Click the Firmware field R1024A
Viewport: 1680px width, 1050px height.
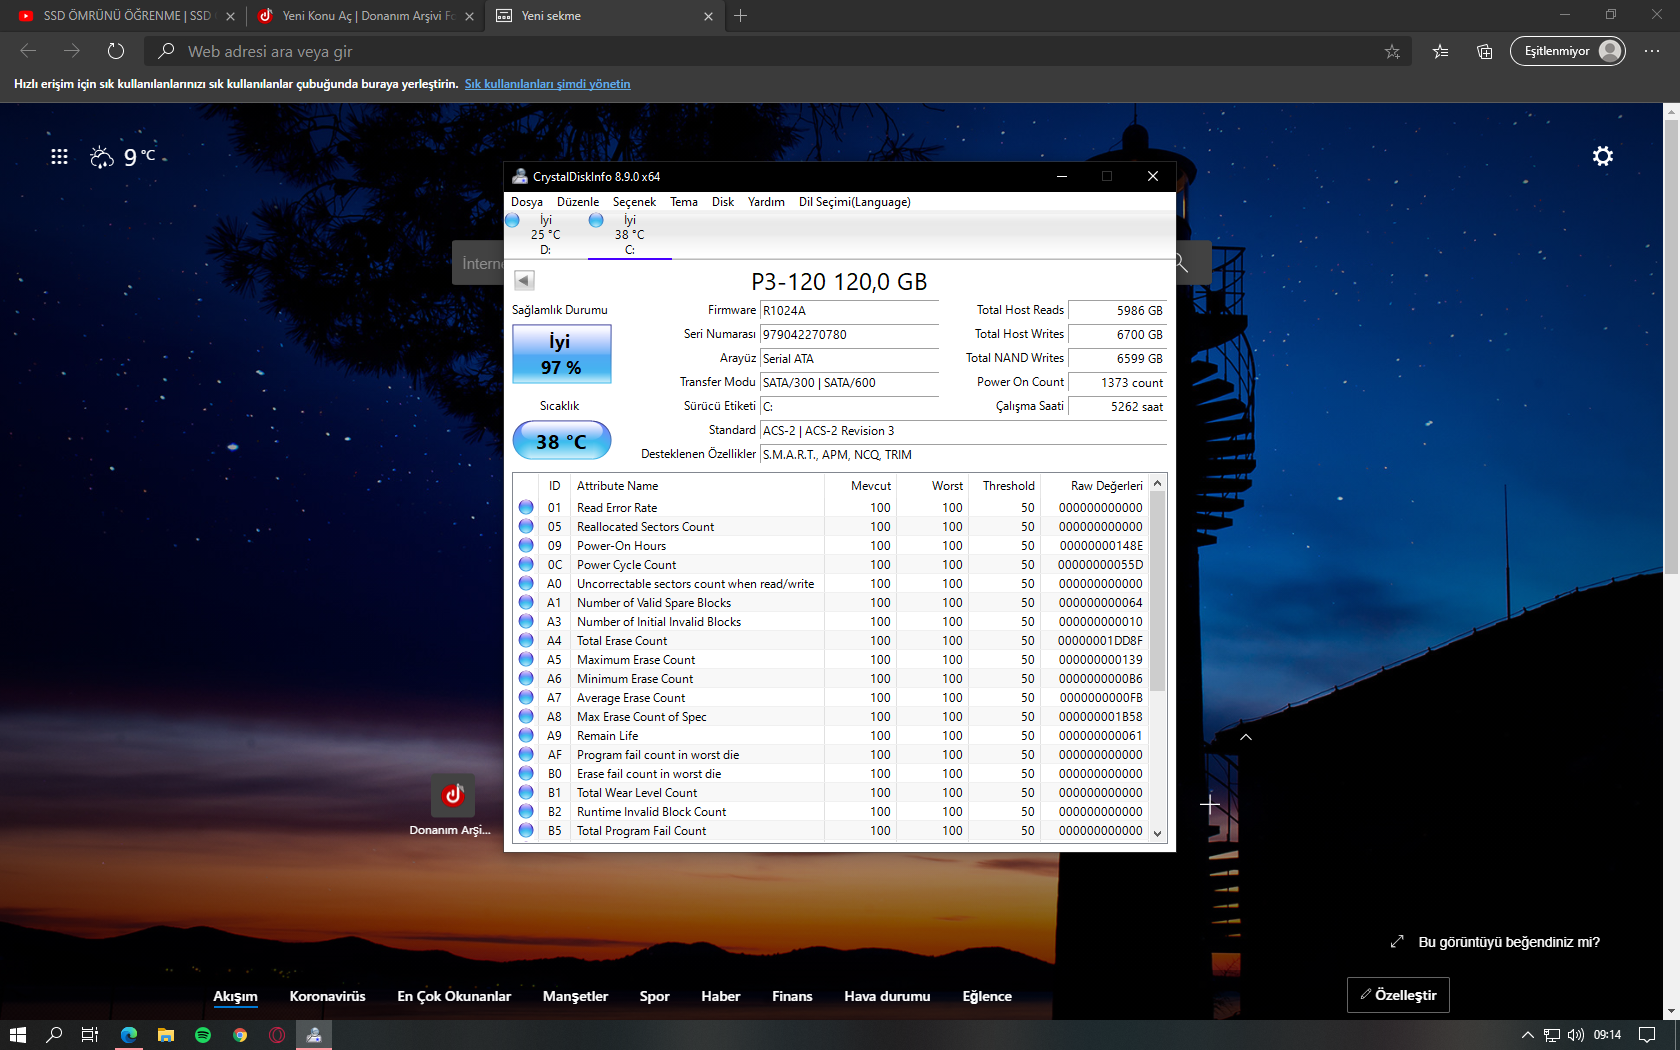click(849, 311)
